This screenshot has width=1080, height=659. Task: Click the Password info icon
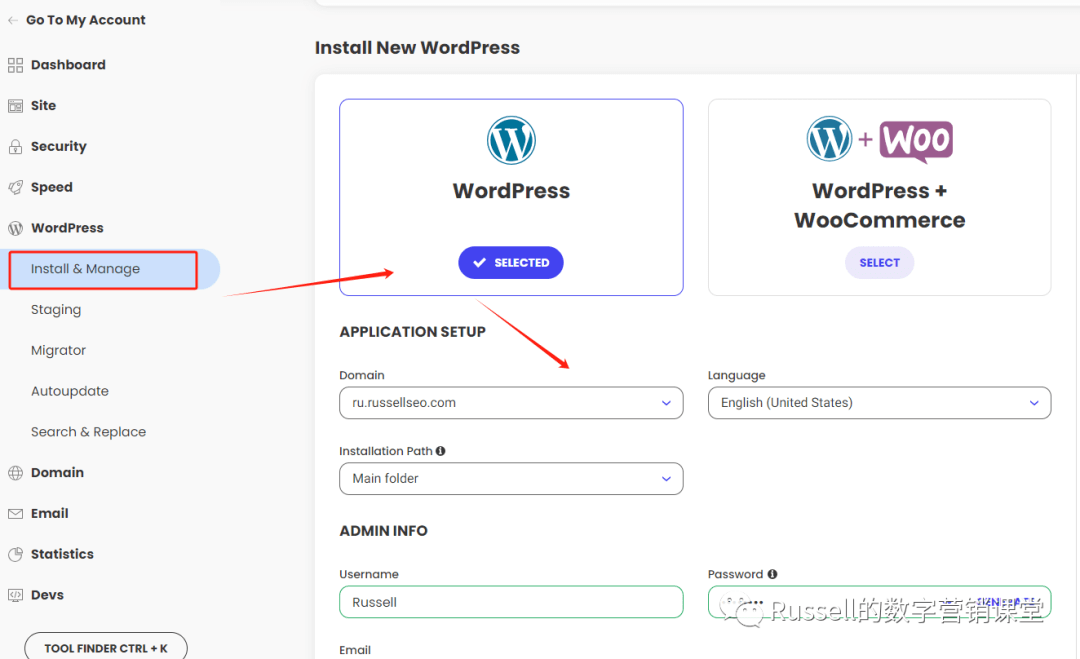772,574
